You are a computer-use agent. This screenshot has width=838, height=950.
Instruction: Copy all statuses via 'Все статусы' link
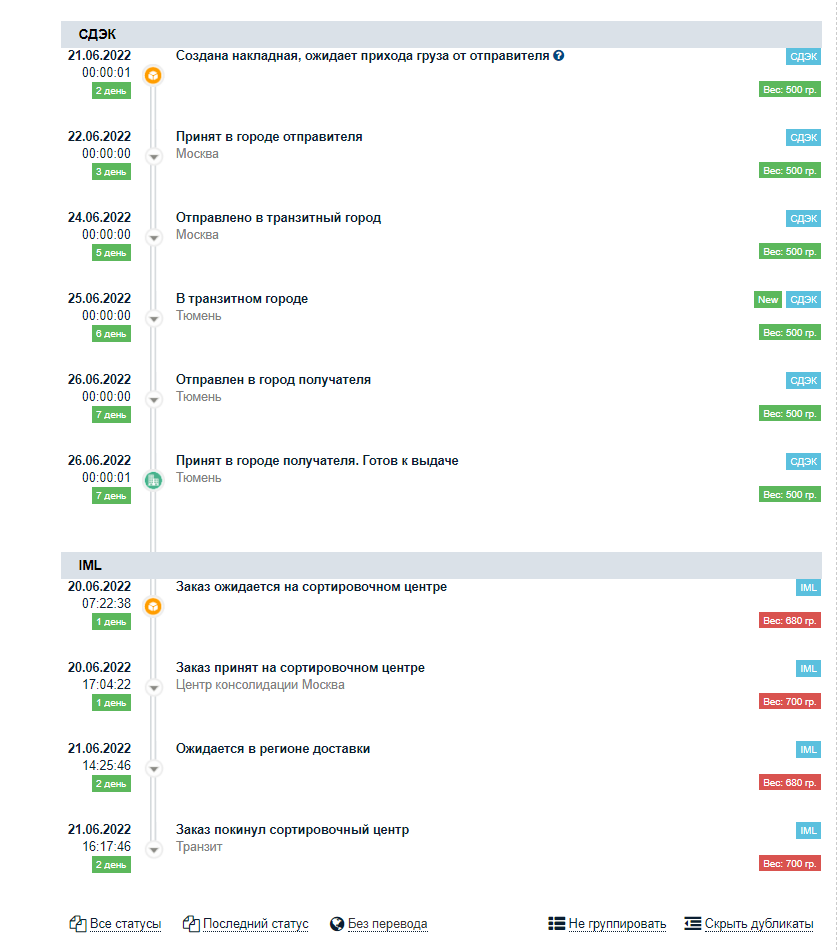coord(125,924)
